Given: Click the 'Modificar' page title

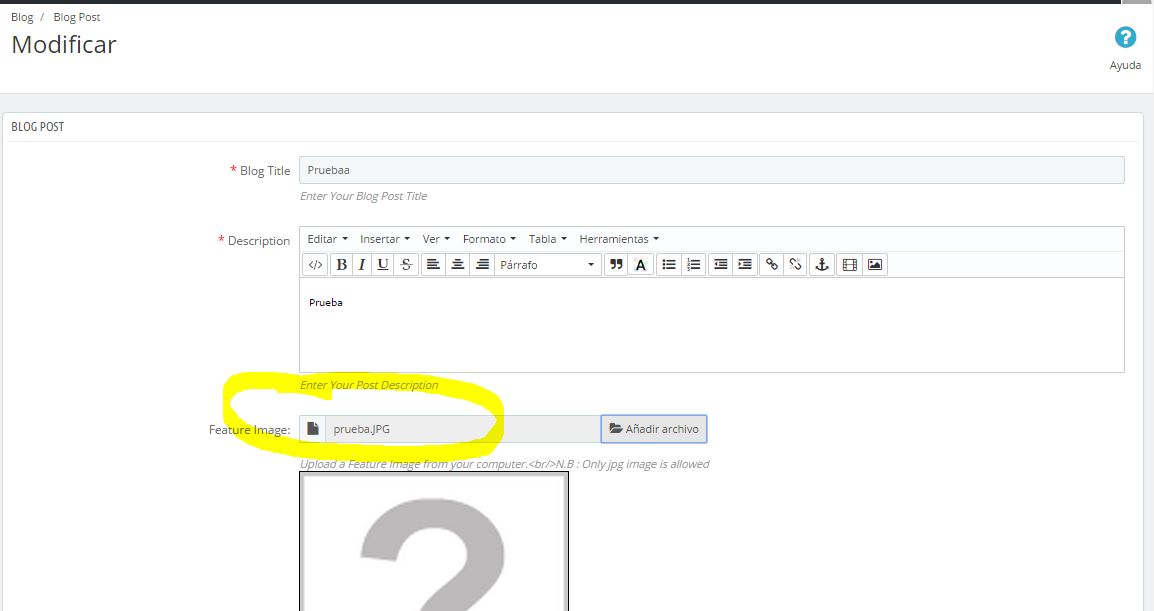Looking at the screenshot, I should point(64,45).
